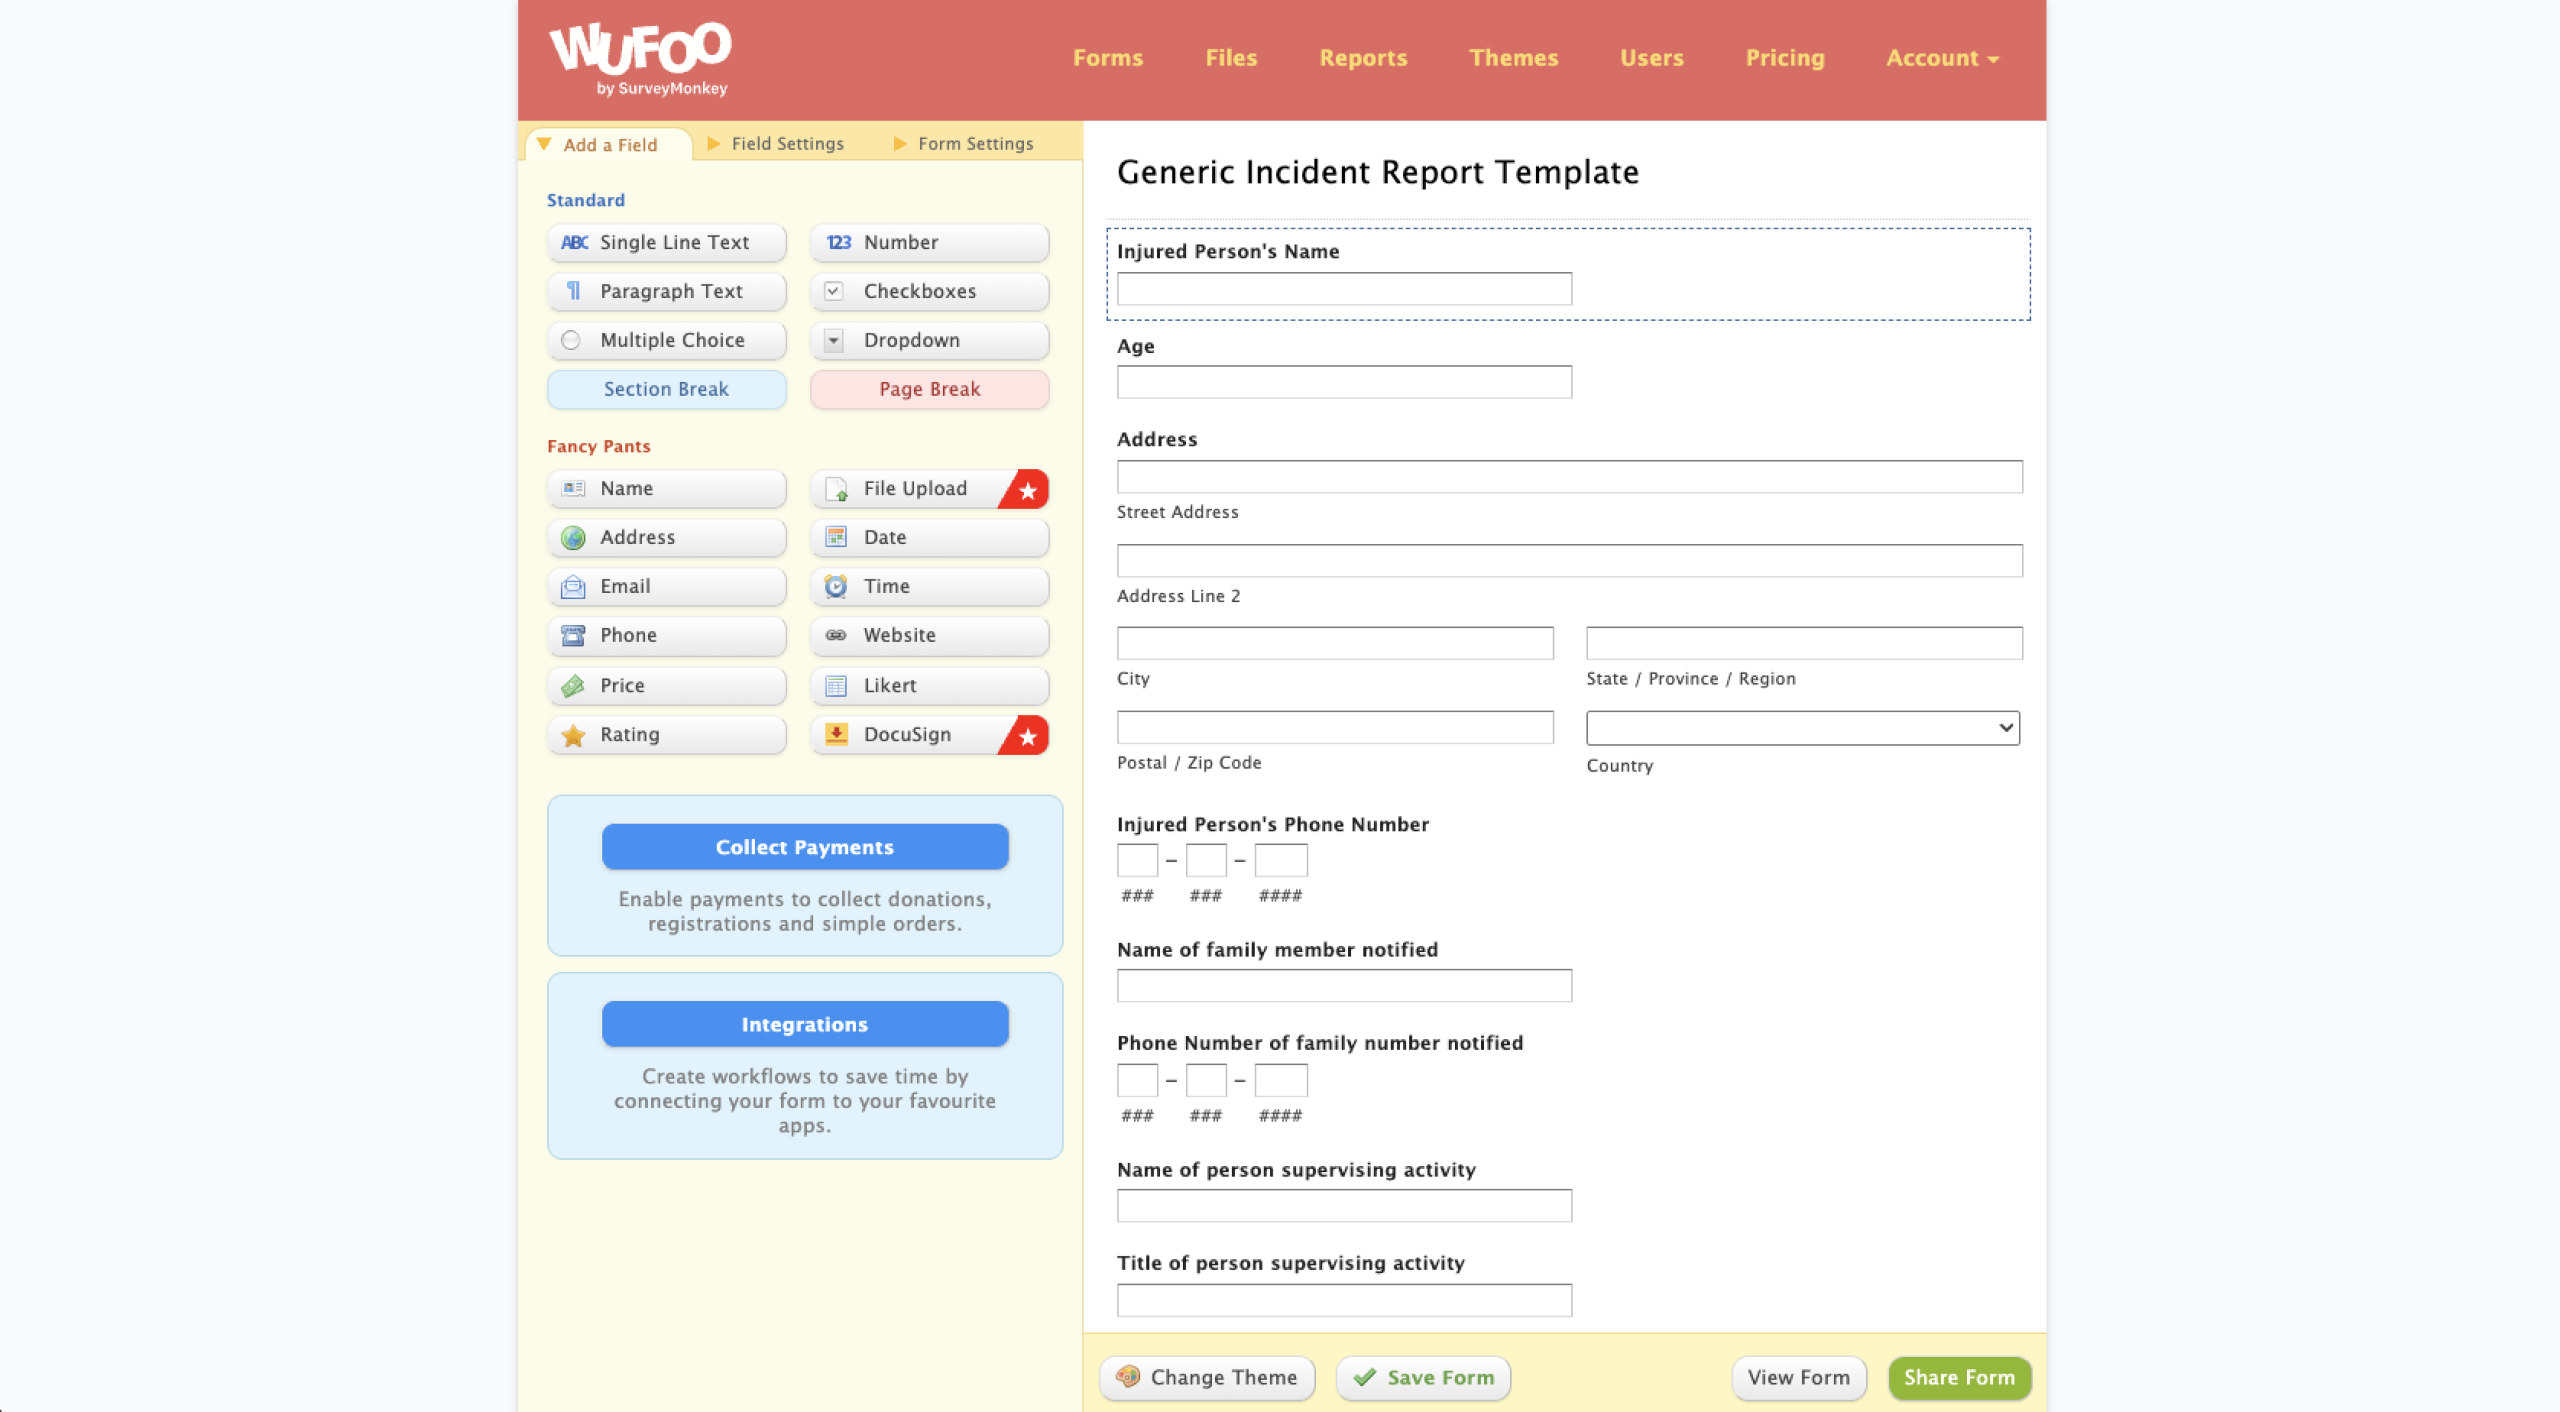Screen dimensions: 2560x1412
Task: Open the Pricing page
Action: tap(1784, 58)
